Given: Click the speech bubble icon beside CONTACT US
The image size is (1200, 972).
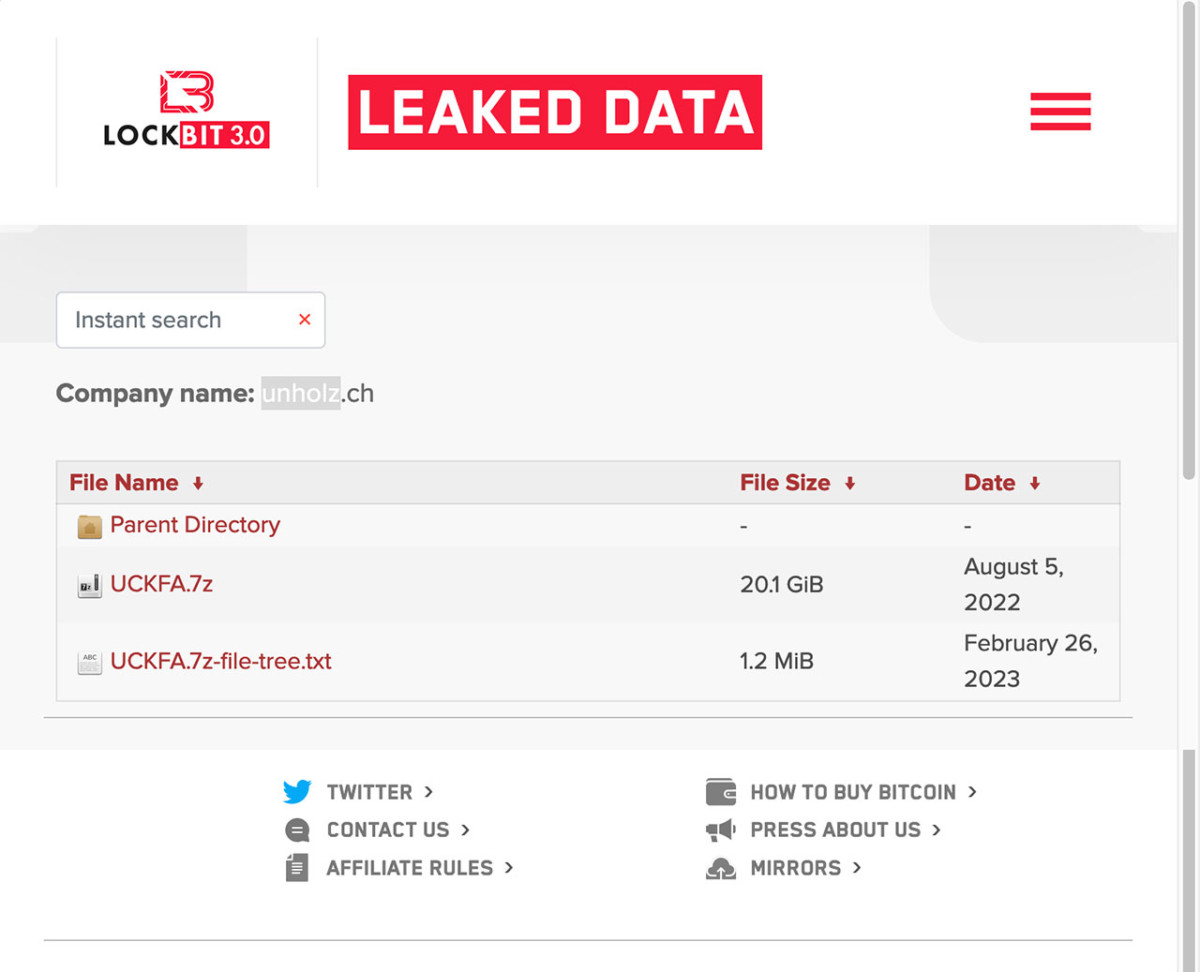Looking at the screenshot, I should [297, 829].
